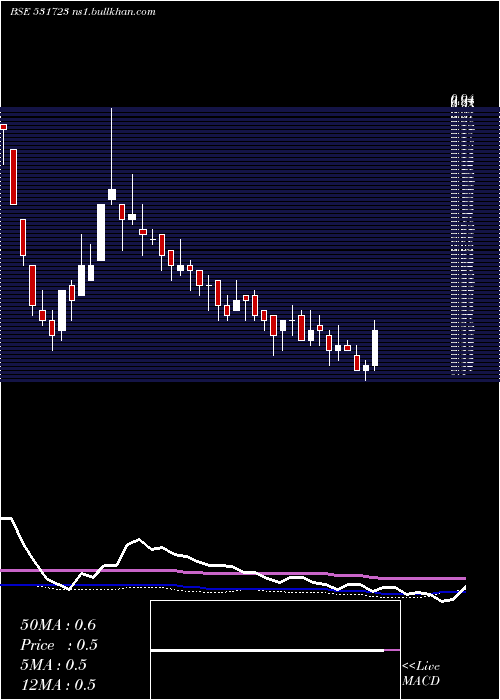This screenshot has height=700, width=500.
Task: Click the 'Price : 0.5' label
Action: tap(59, 645)
